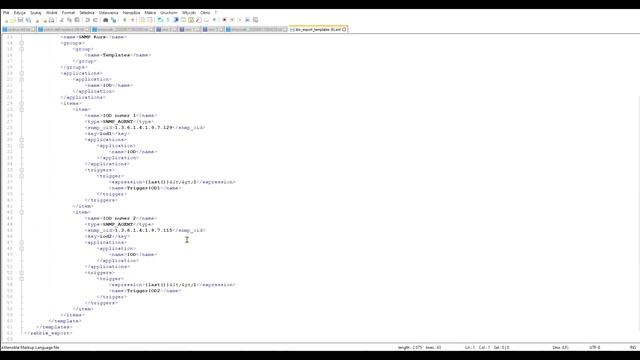Viewport: 640px width, 360px height.
Task: Click the Open file toolbar icon
Action: (x=13, y=20)
